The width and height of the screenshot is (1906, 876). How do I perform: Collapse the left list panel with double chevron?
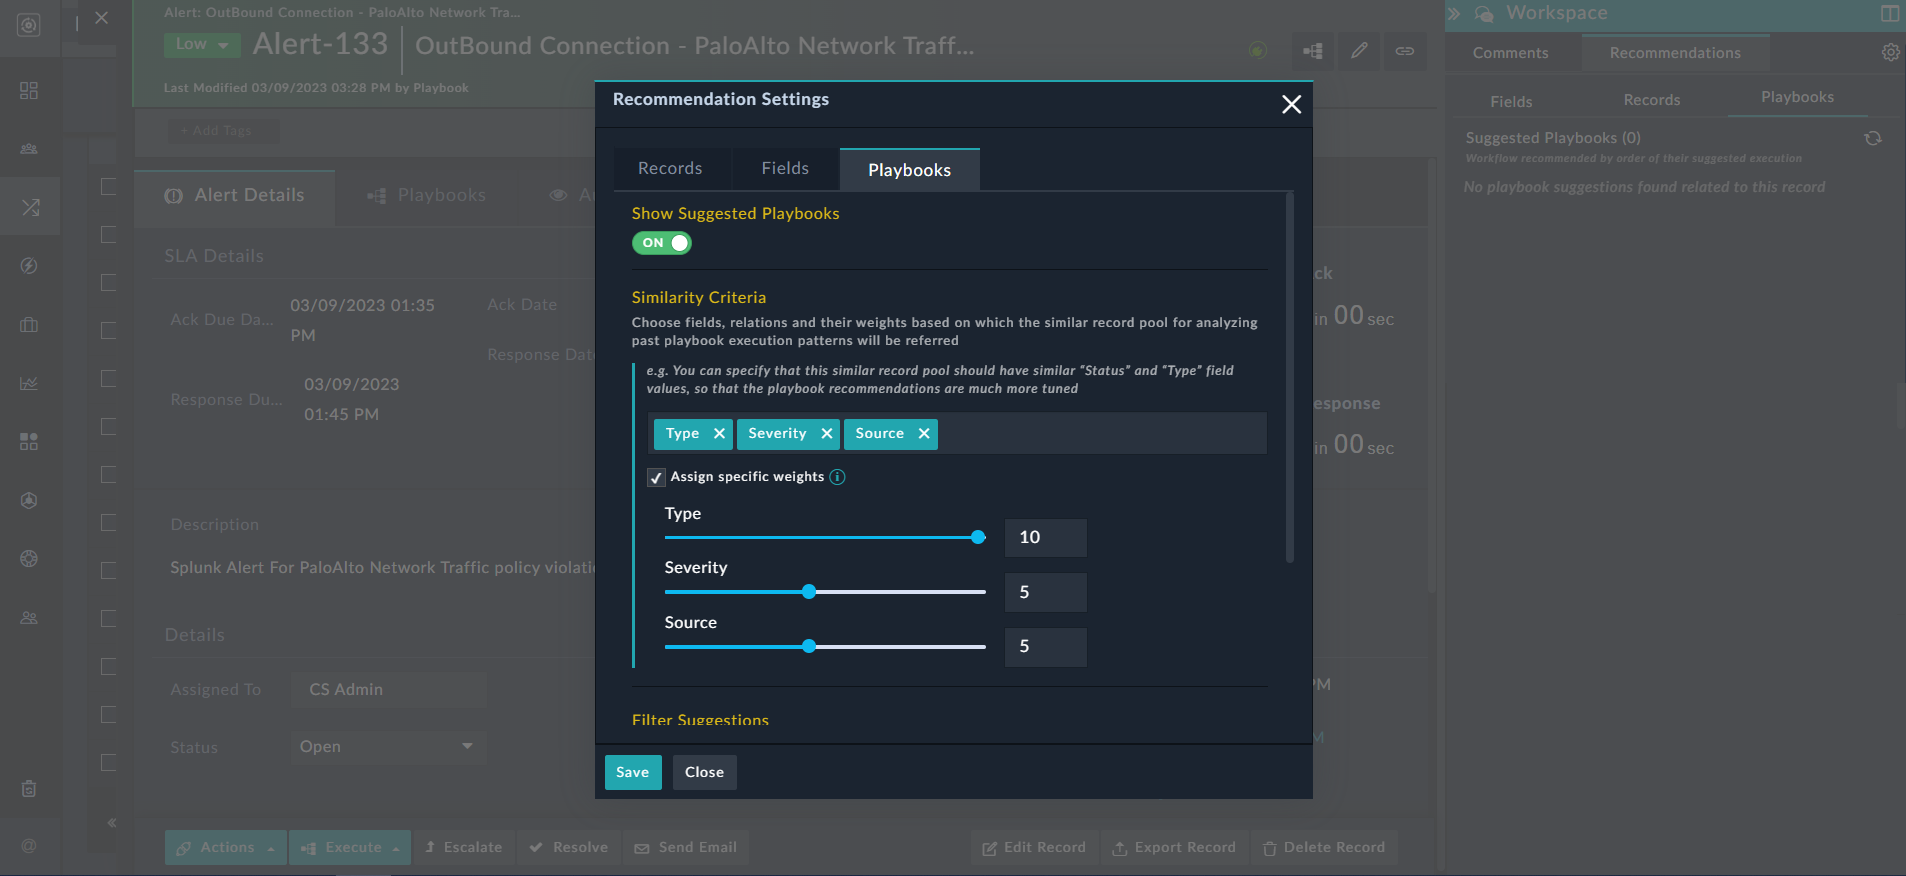(112, 823)
